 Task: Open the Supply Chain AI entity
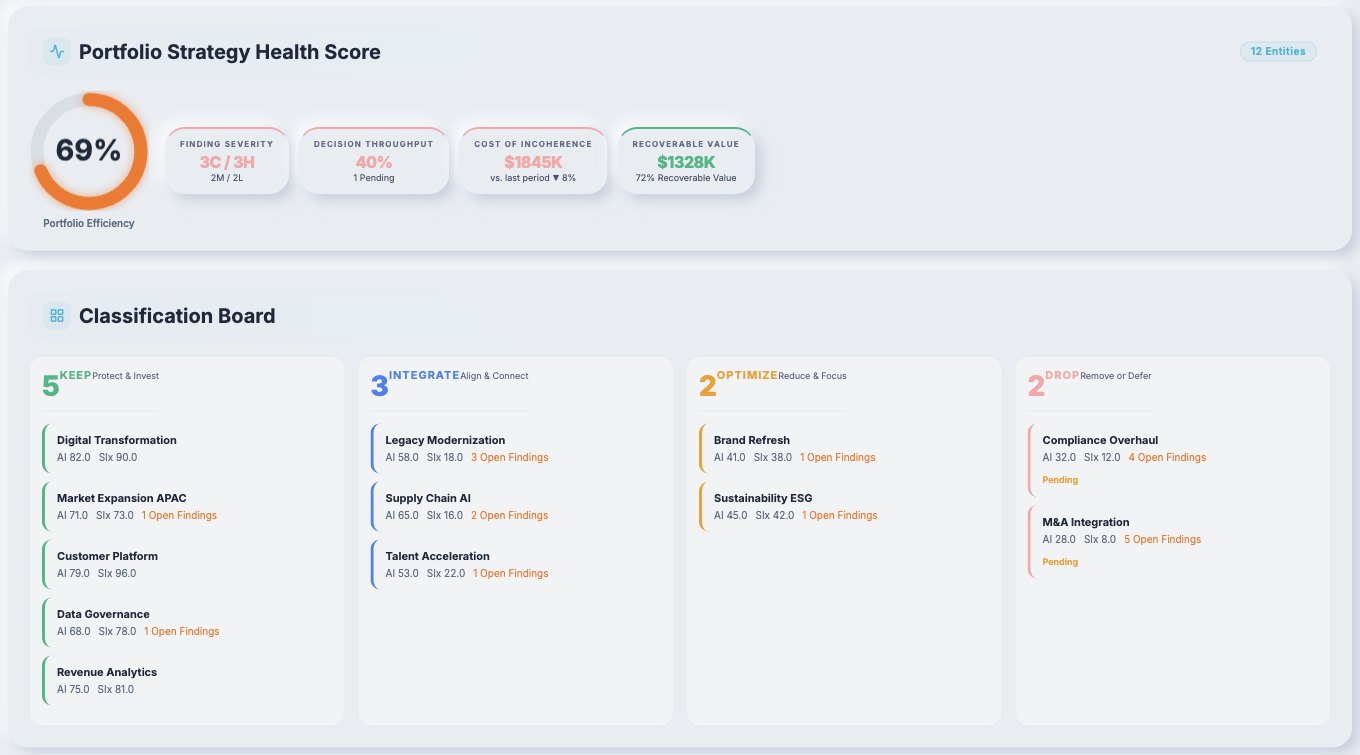pos(515,506)
